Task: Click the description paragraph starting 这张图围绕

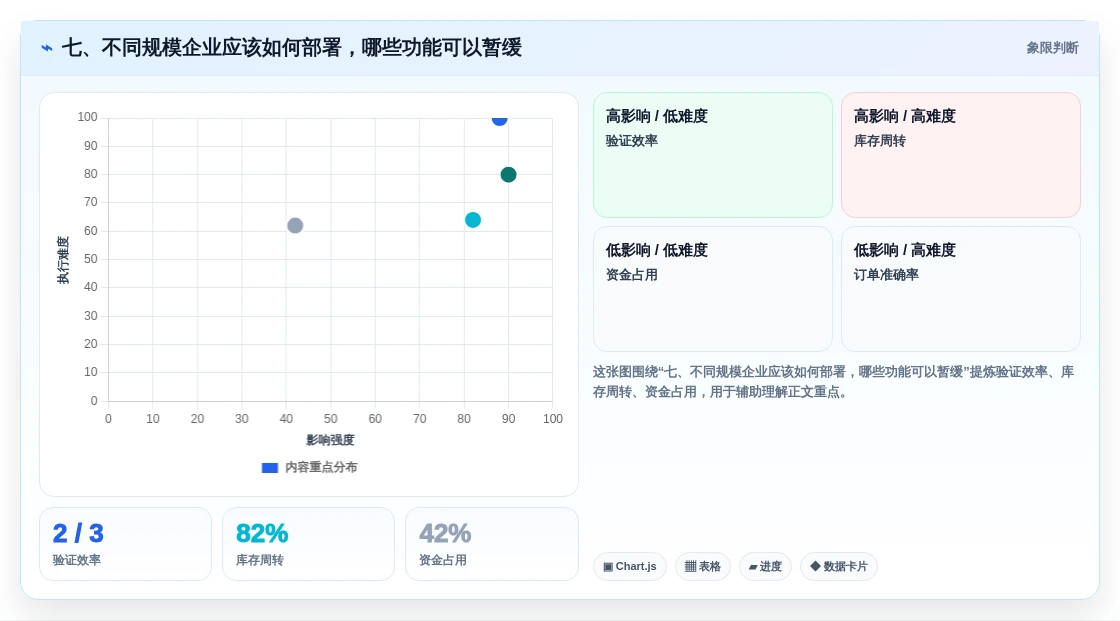Action: (x=834, y=382)
